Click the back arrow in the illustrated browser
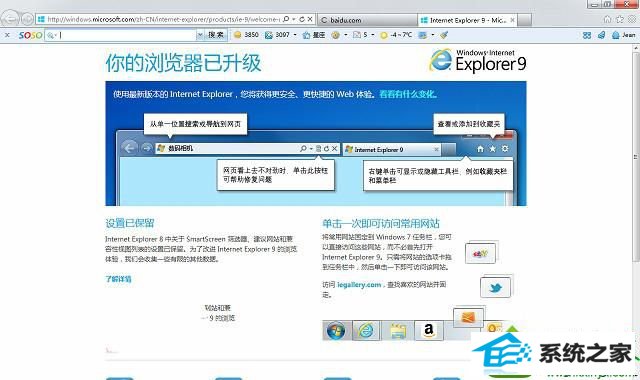The image size is (640, 380). click(130, 148)
